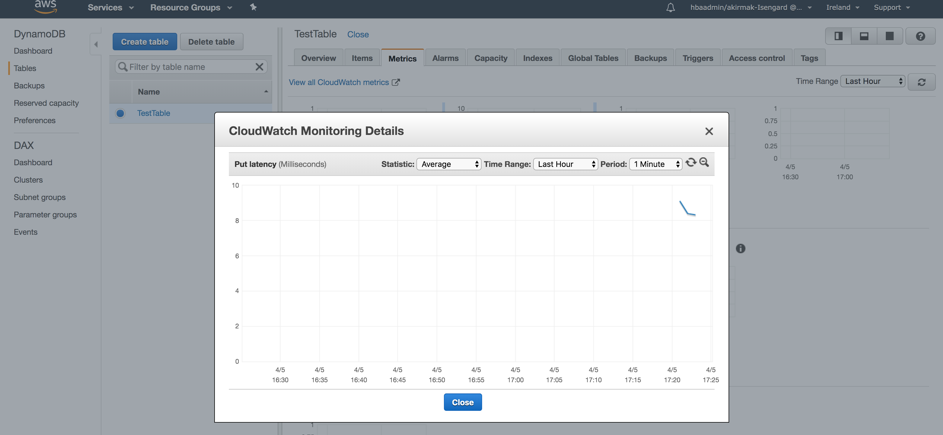Image resolution: width=943 pixels, height=435 pixels.
Task: Switch to the Overview tab
Action: pyautogui.click(x=318, y=58)
